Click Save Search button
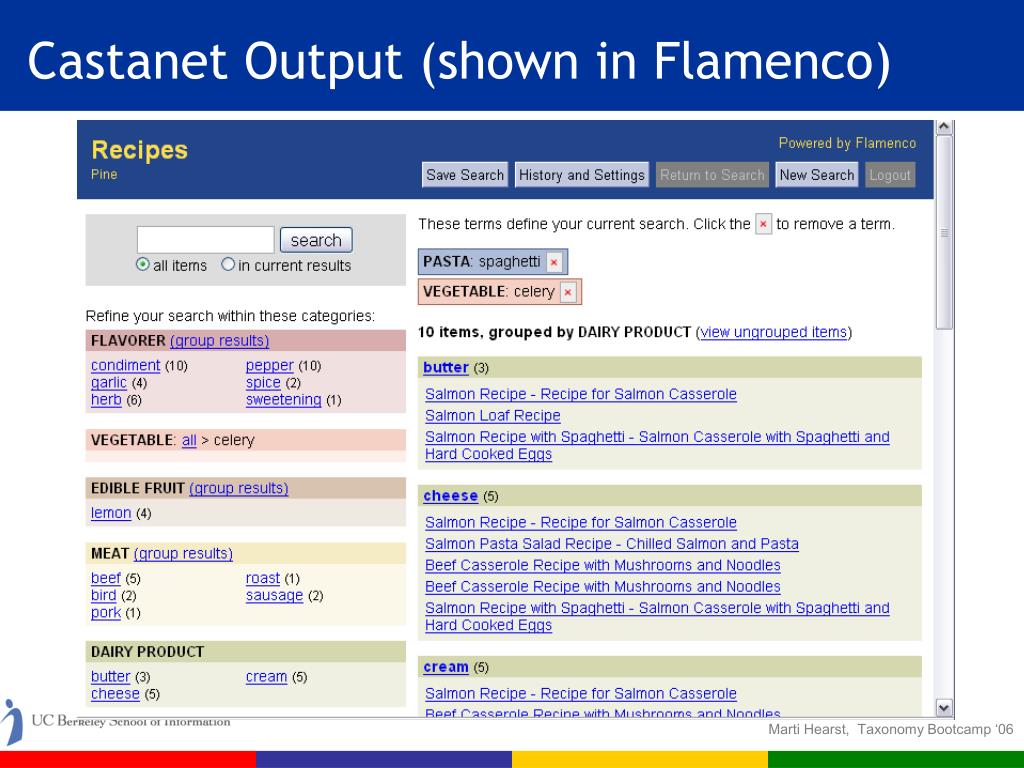 point(465,175)
